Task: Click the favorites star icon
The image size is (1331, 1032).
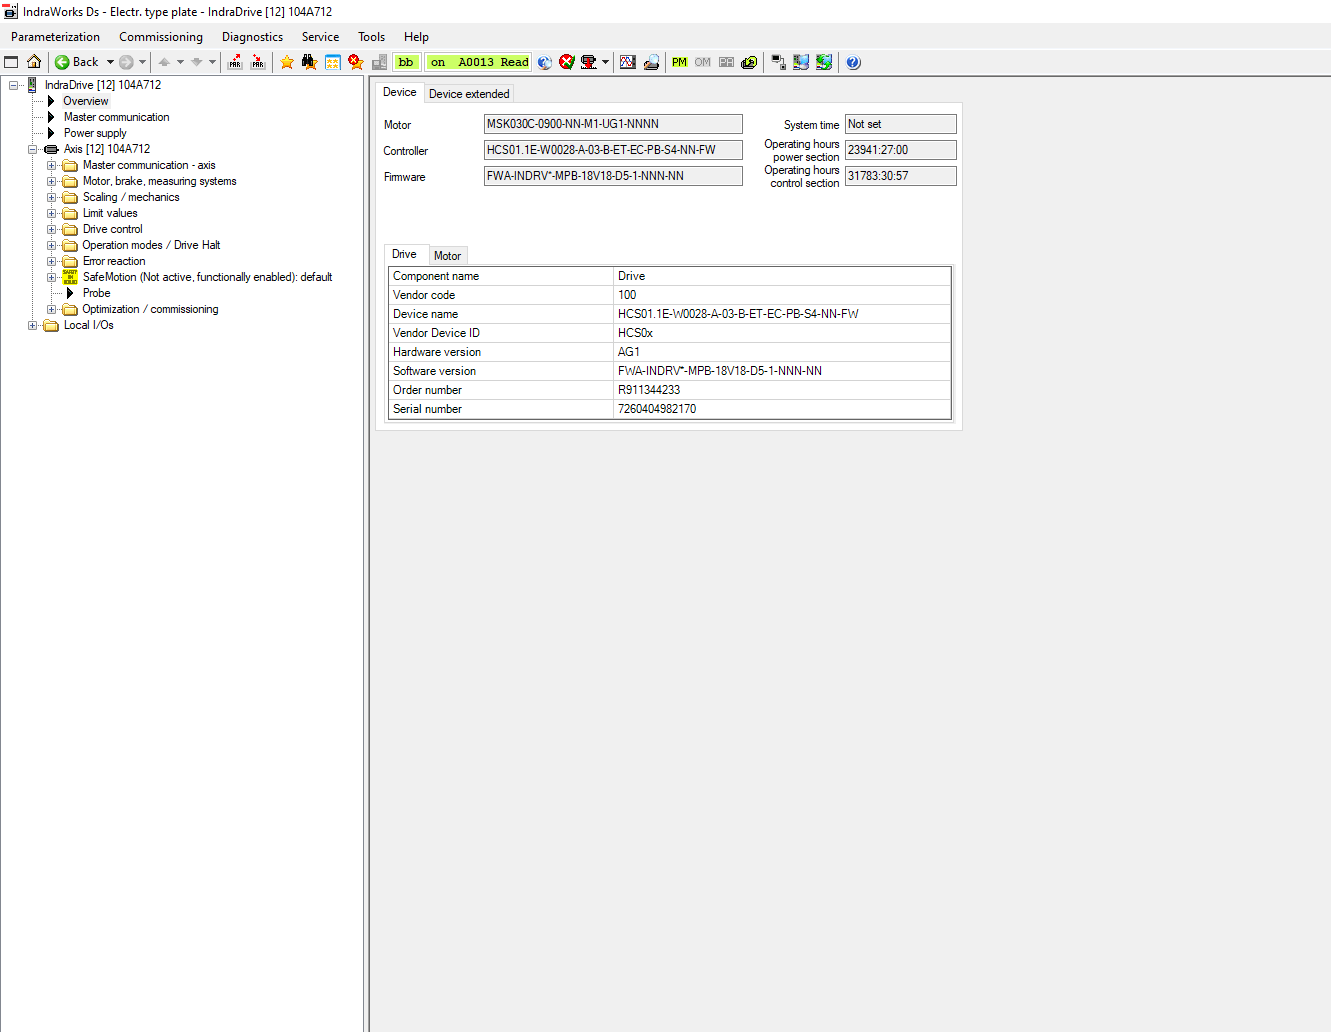Action: click(x=287, y=62)
